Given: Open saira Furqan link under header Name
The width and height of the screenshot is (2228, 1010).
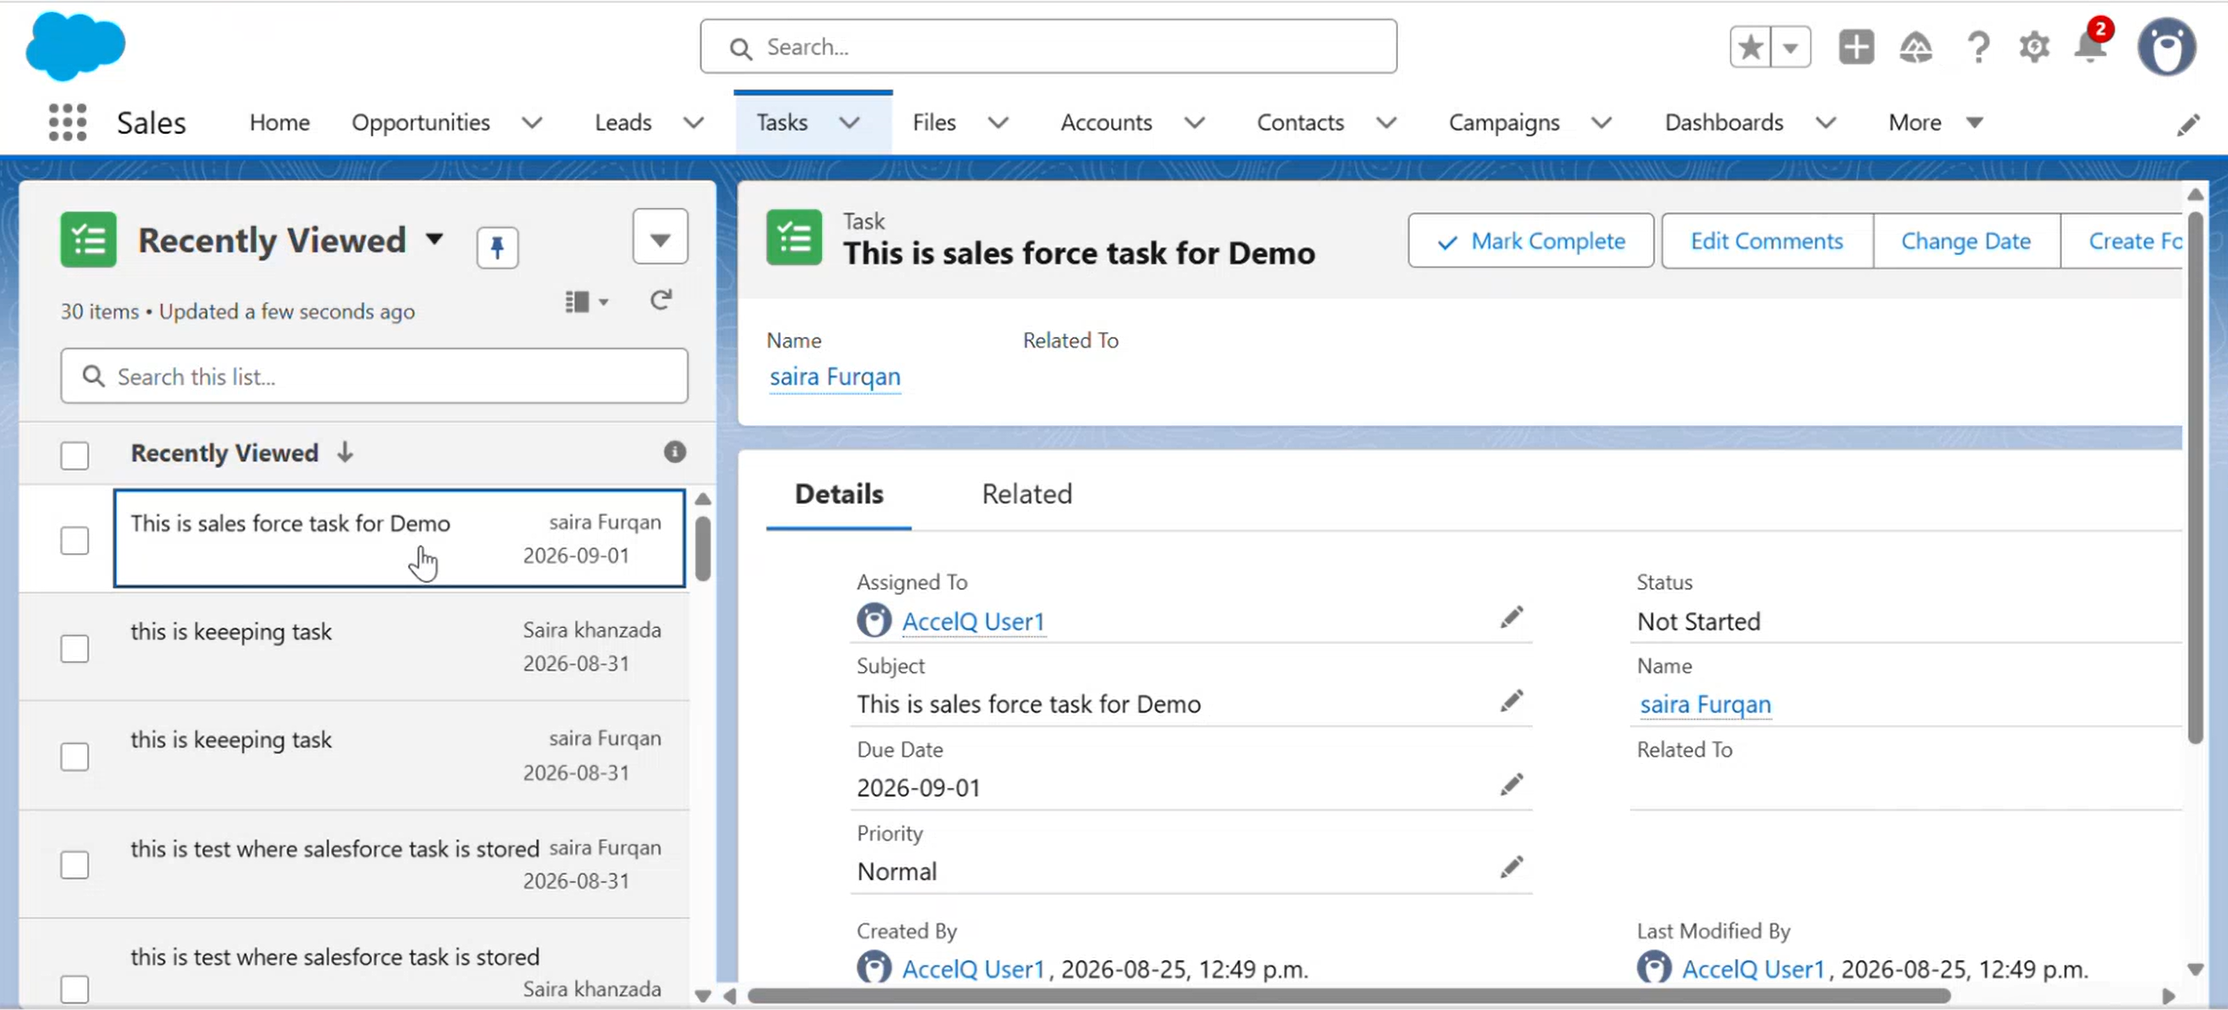Looking at the screenshot, I should point(835,377).
